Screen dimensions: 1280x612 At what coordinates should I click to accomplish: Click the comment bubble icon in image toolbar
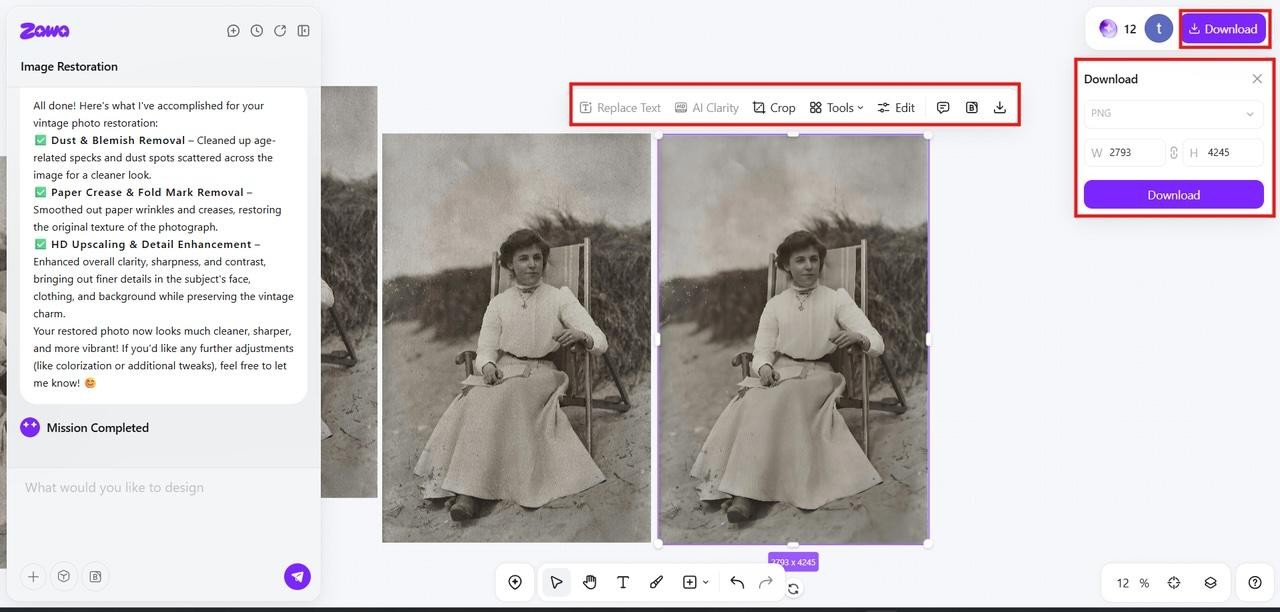pos(943,107)
